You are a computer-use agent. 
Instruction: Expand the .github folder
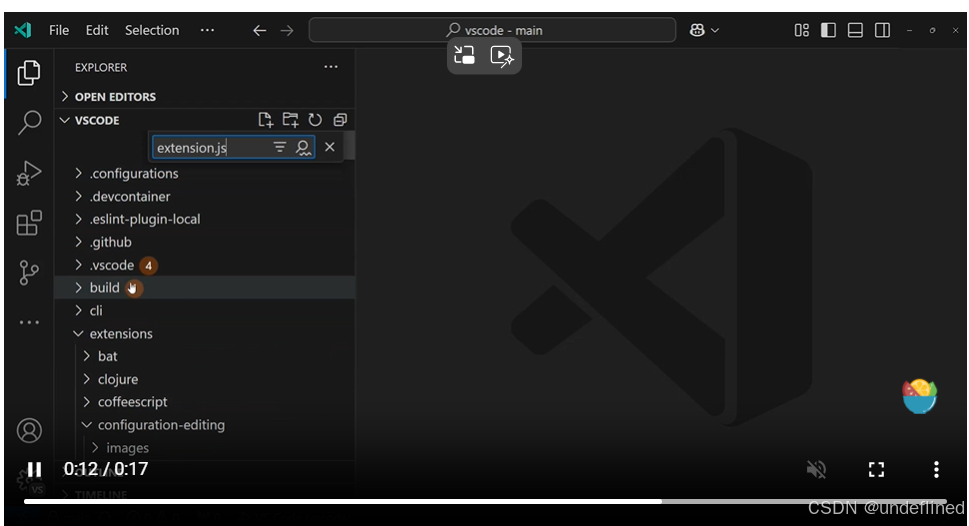[205, 242]
